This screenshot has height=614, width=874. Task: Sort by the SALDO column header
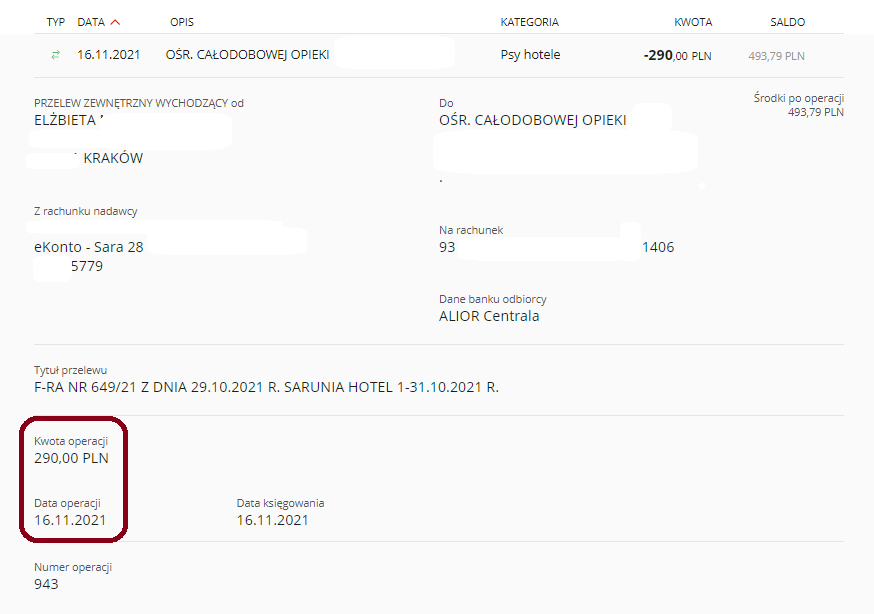788,22
